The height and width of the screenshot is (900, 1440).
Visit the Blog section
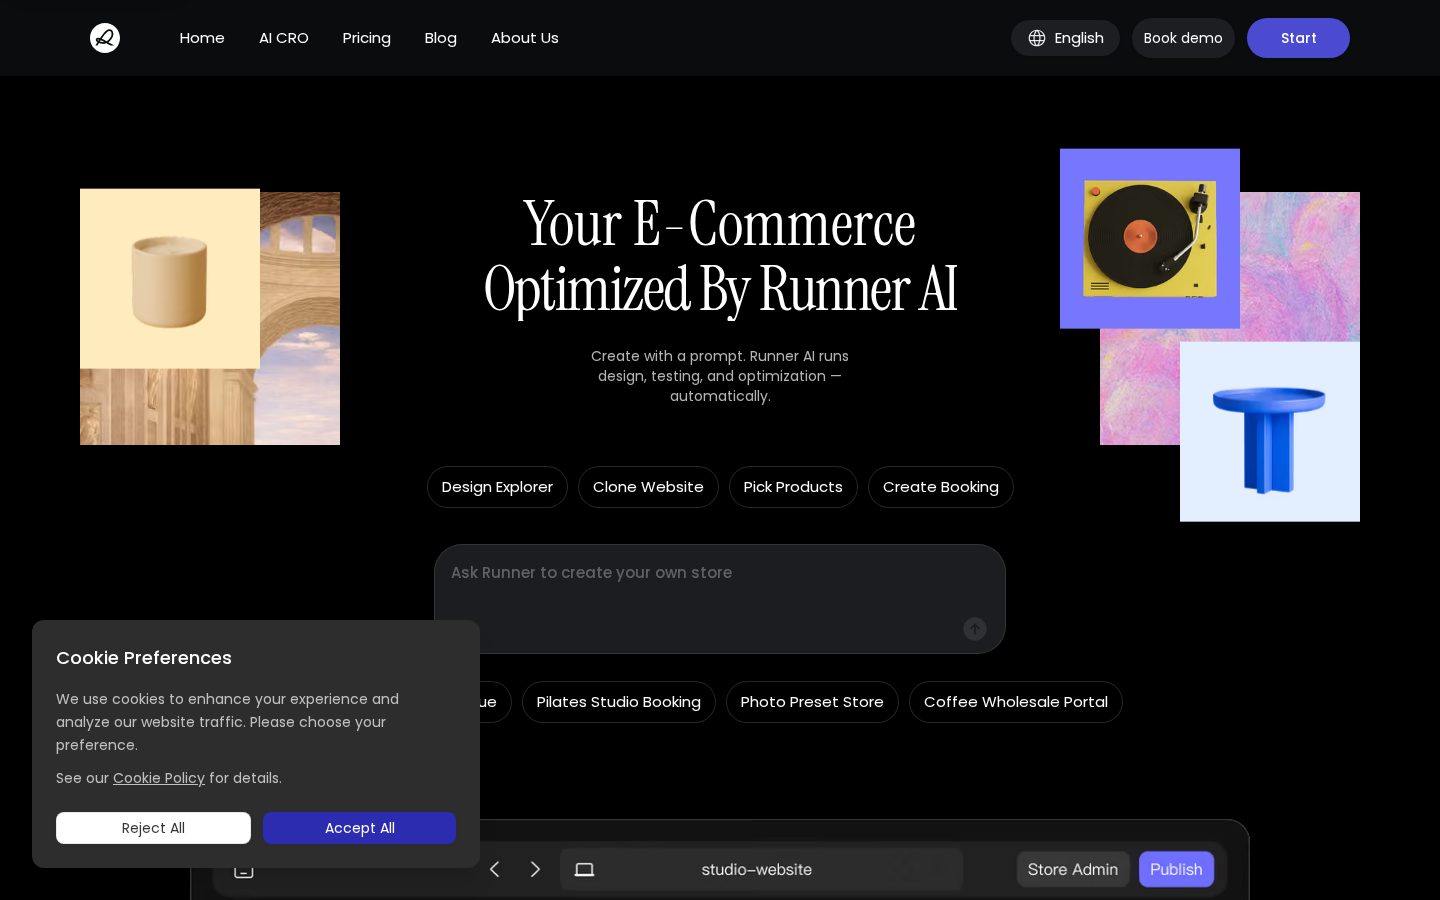click(440, 38)
